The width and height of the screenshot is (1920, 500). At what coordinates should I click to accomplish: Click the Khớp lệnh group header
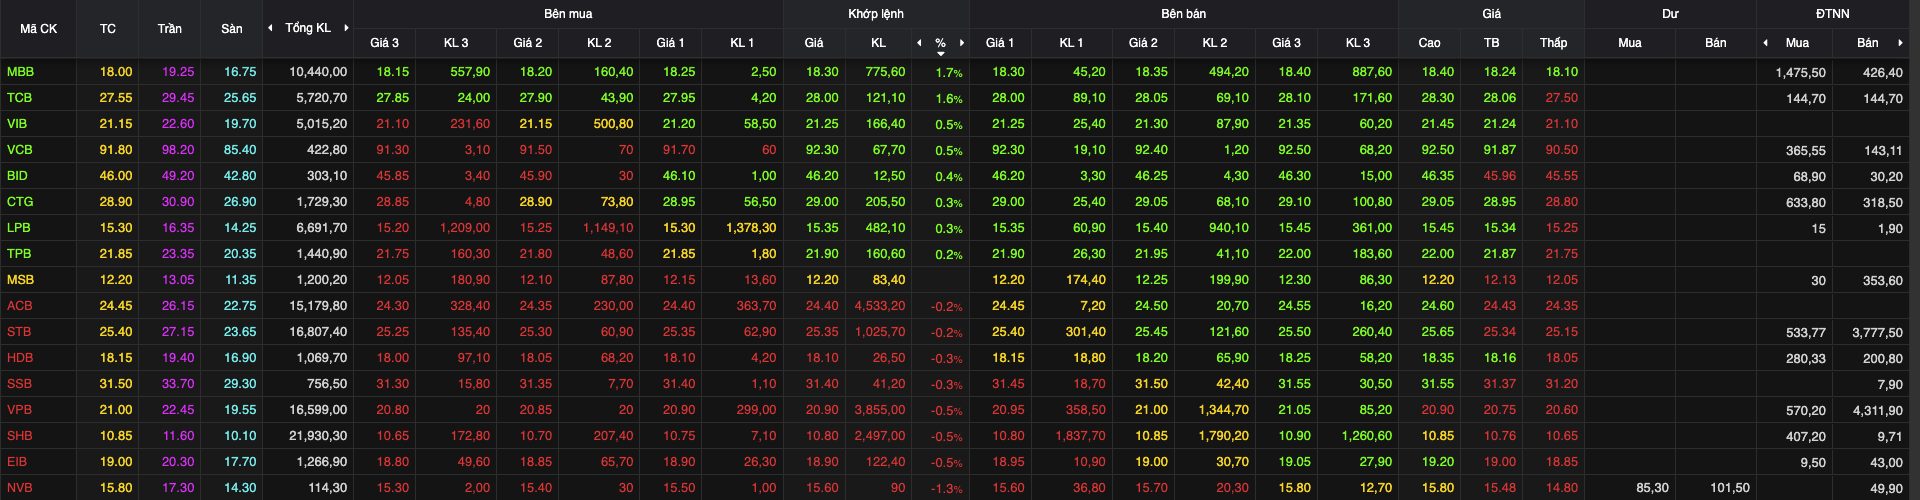click(x=876, y=14)
